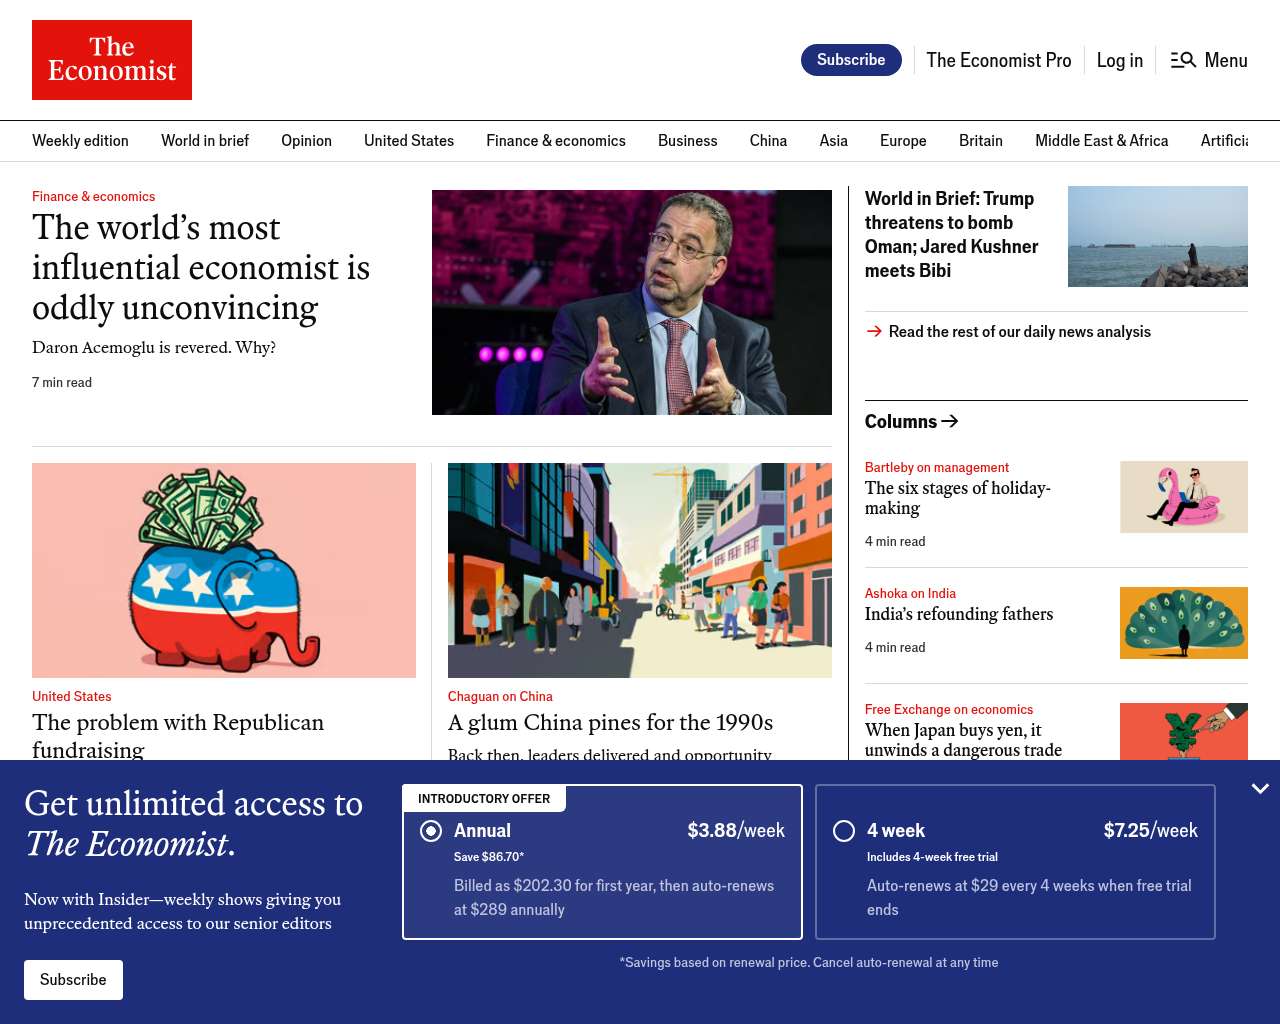
Task: Click the white Subscribe button in banner
Action: pos(73,980)
